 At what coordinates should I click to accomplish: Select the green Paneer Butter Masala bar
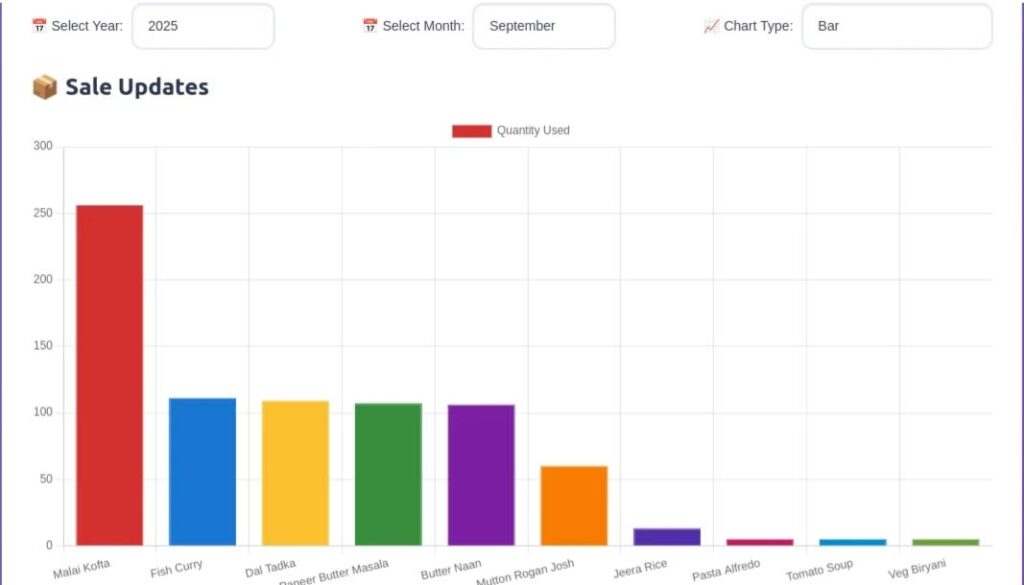pyautogui.click(x=388, y=474)
